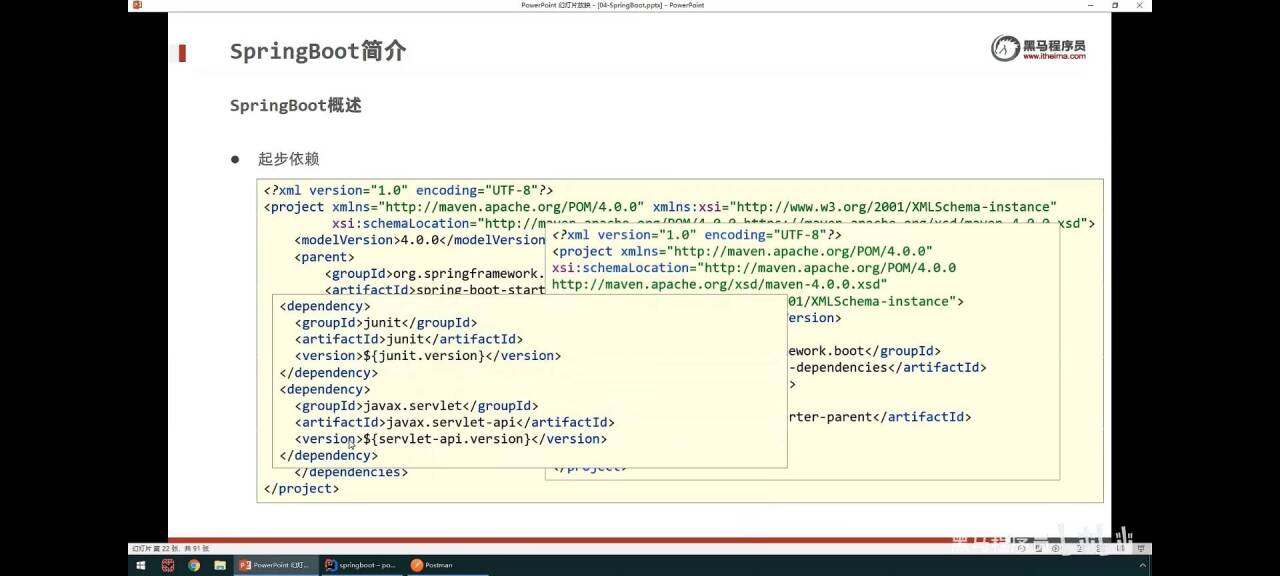
Task: Click the '${junit.version}' version line
Action: (x=428, y=356)
